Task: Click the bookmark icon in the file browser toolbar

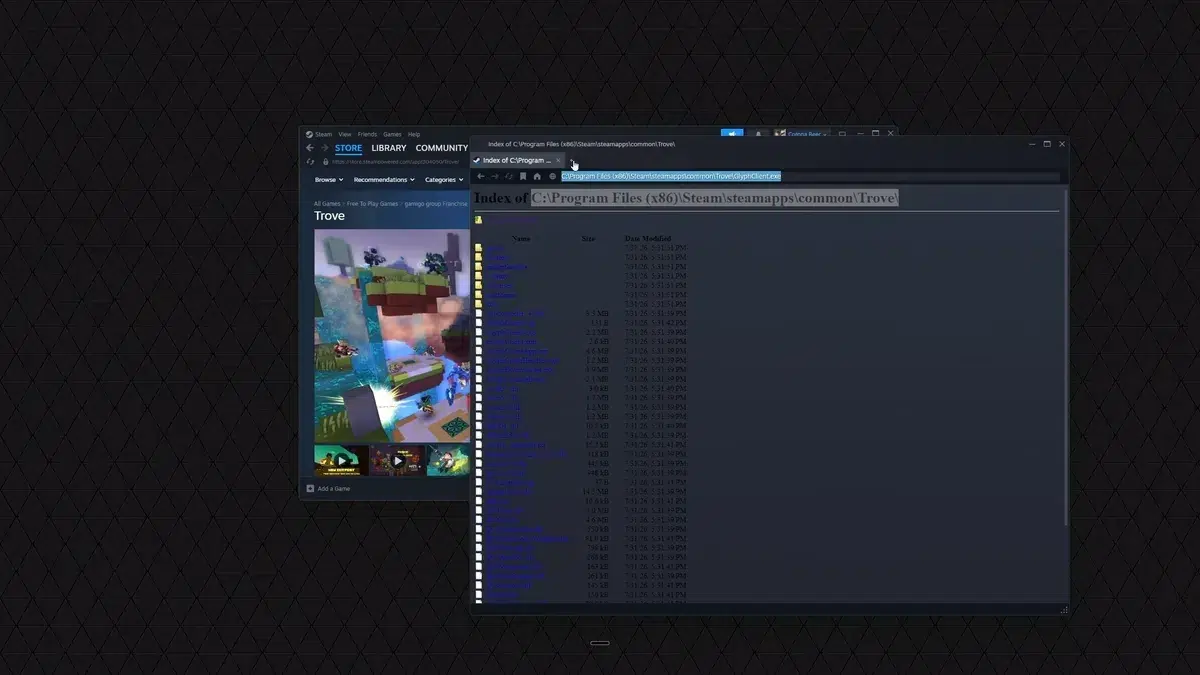Action: tap(523, 176)
